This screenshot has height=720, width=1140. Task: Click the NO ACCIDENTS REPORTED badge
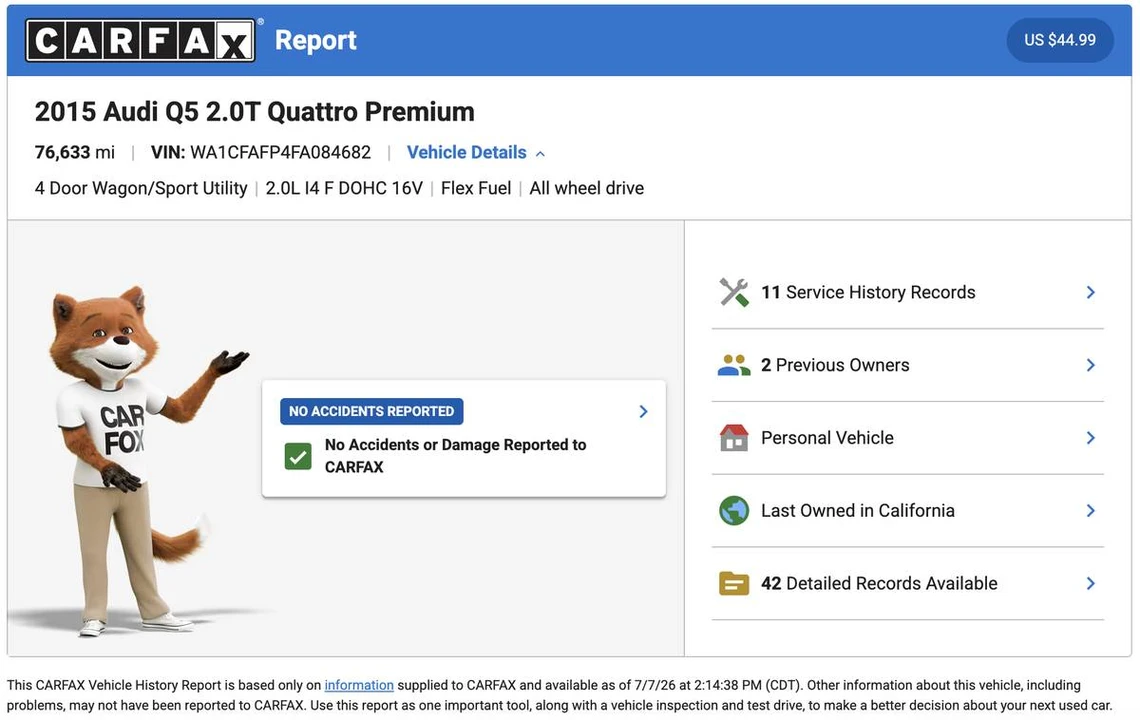372,412
